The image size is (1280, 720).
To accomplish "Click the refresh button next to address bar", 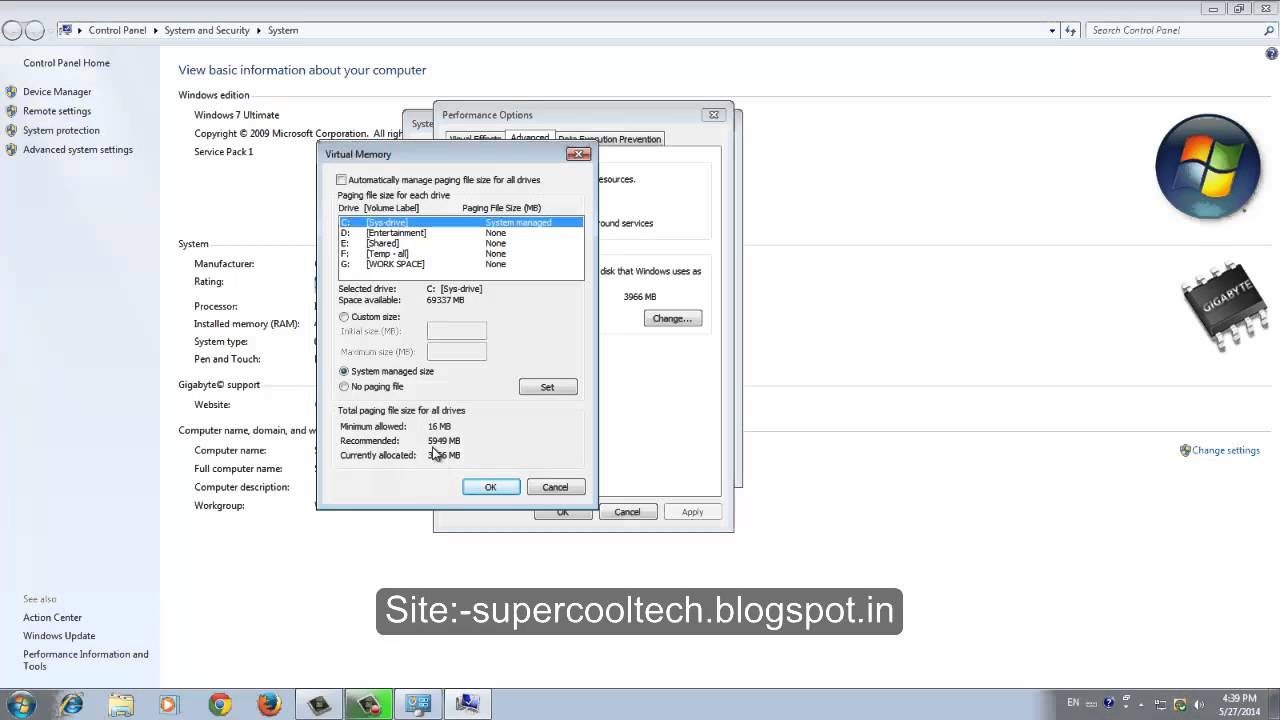I will (x=1070, y=30).
